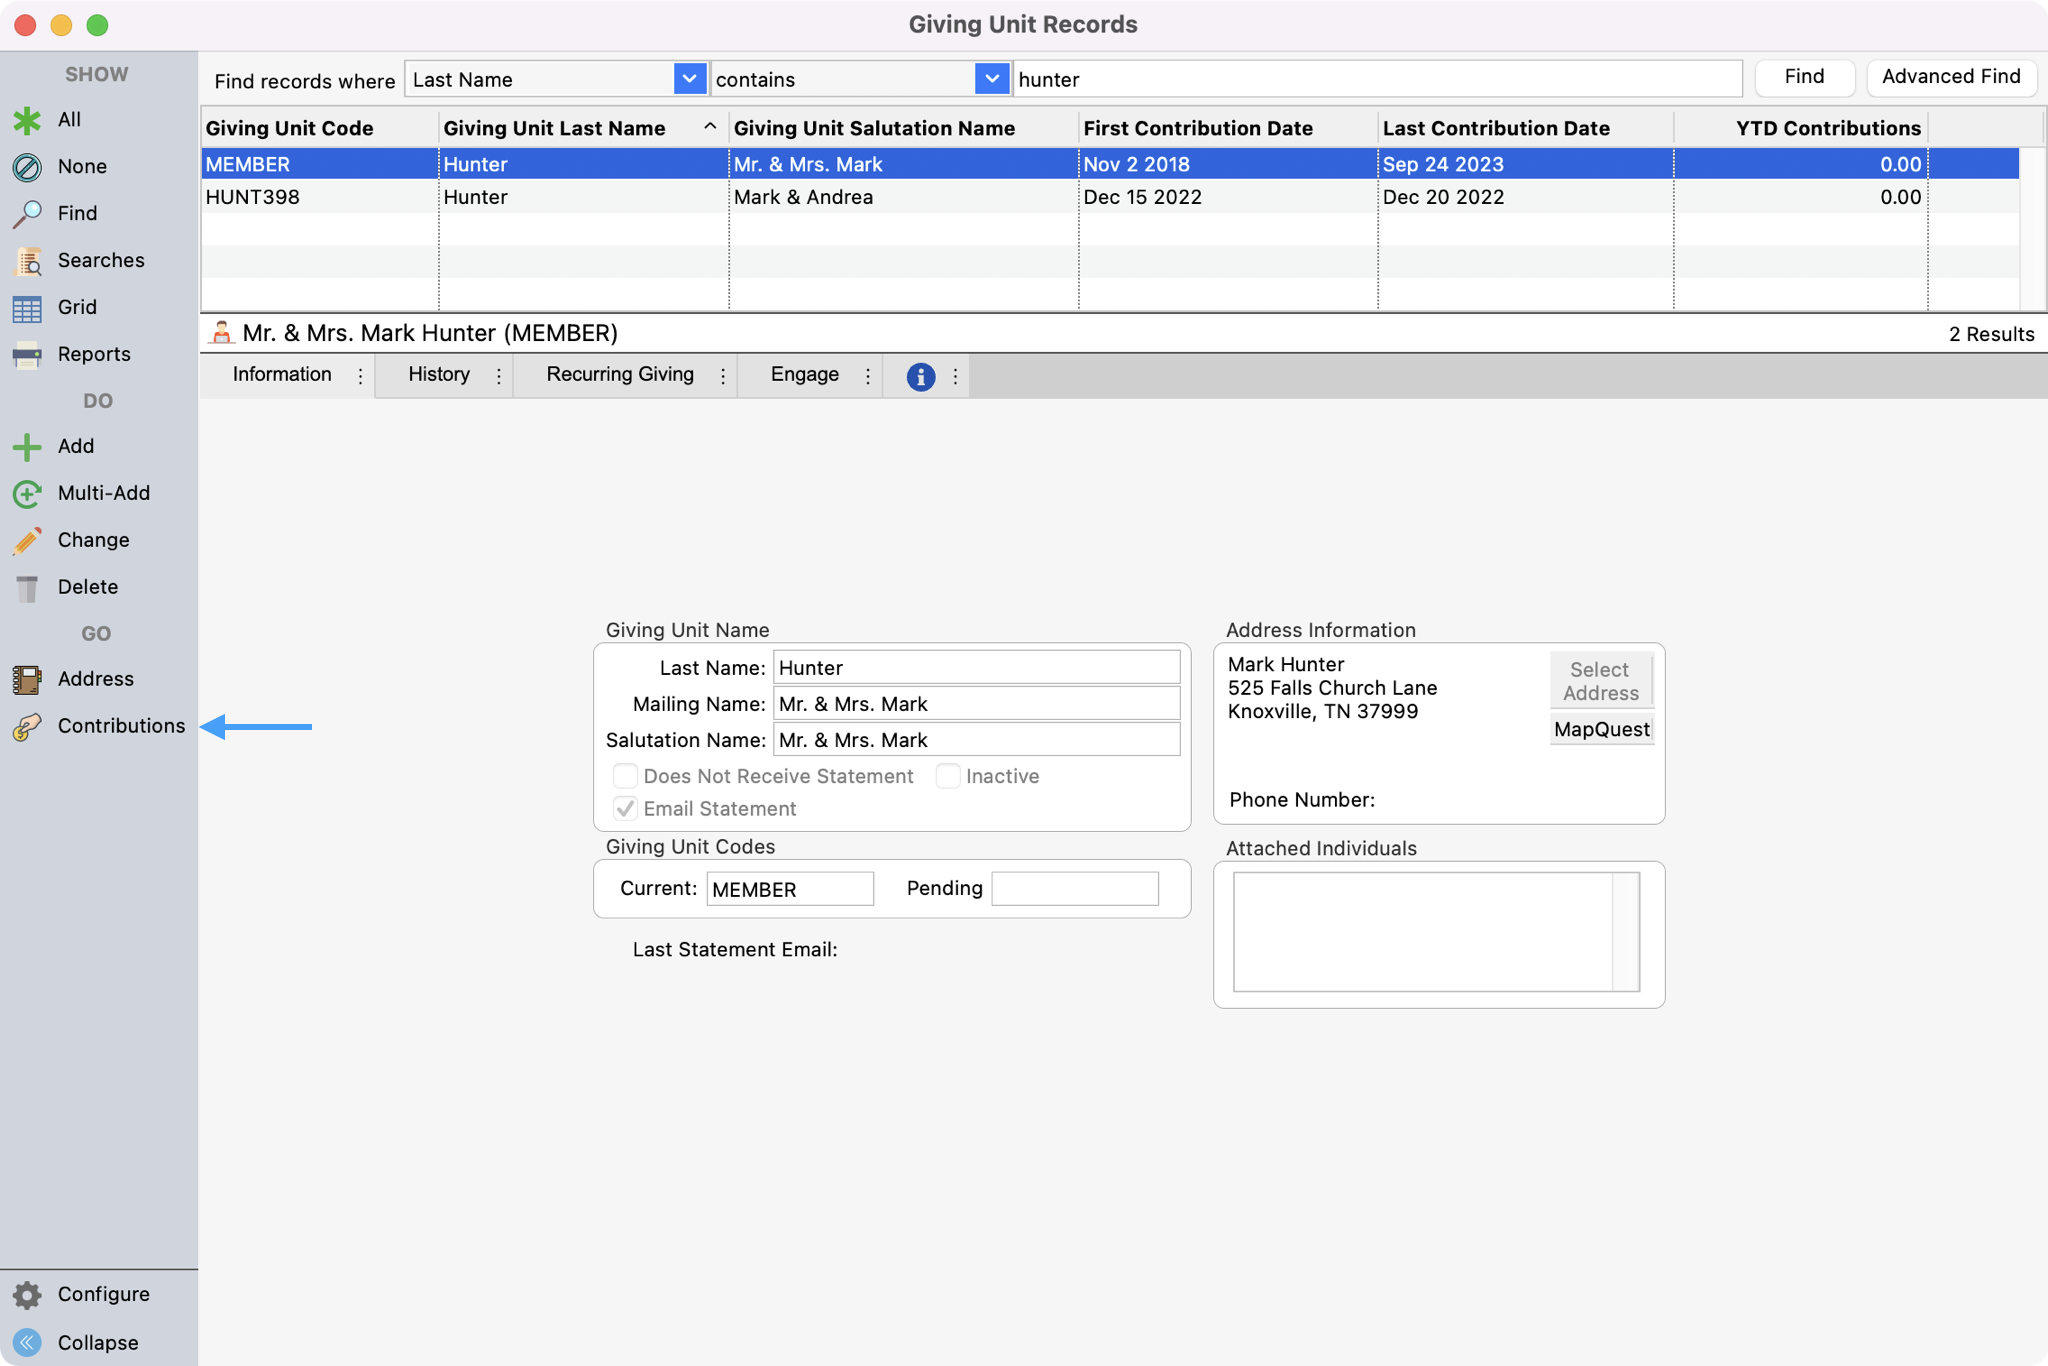The height and width of the screenshot is (1366, 2048).
Task: Click the None circle-slash icon
Action: 27,167
